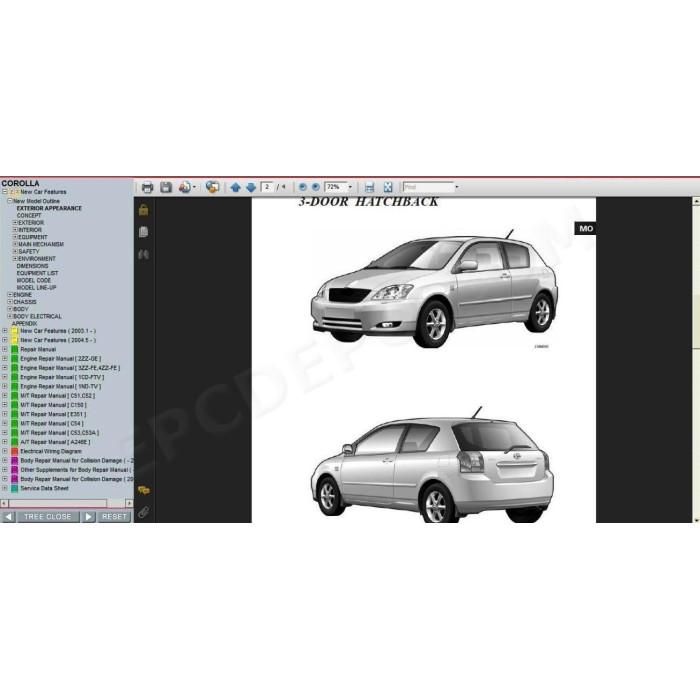Open the email/share icon in the toolbar
This screenshot has height=700, width=700.
[184, 187]
